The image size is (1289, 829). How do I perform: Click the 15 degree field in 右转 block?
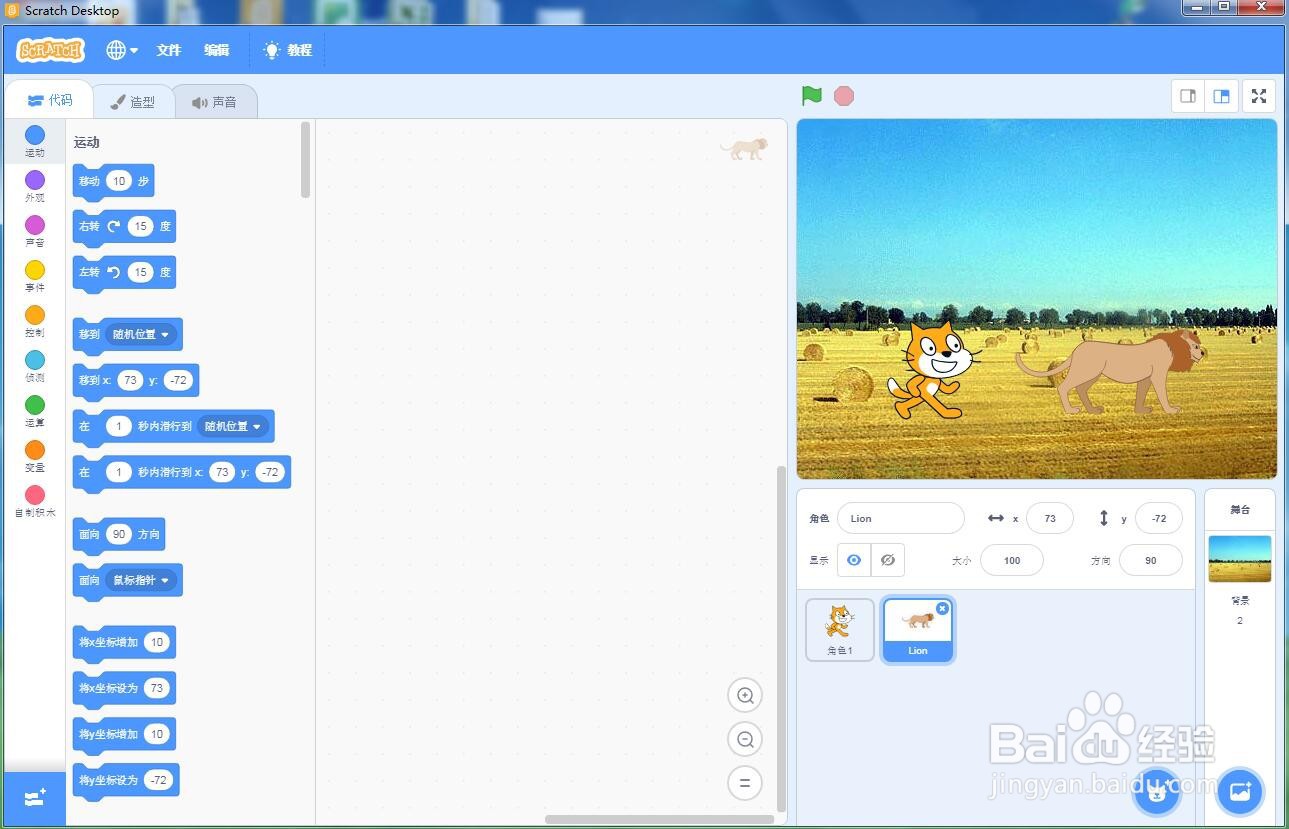click(141, 226)
